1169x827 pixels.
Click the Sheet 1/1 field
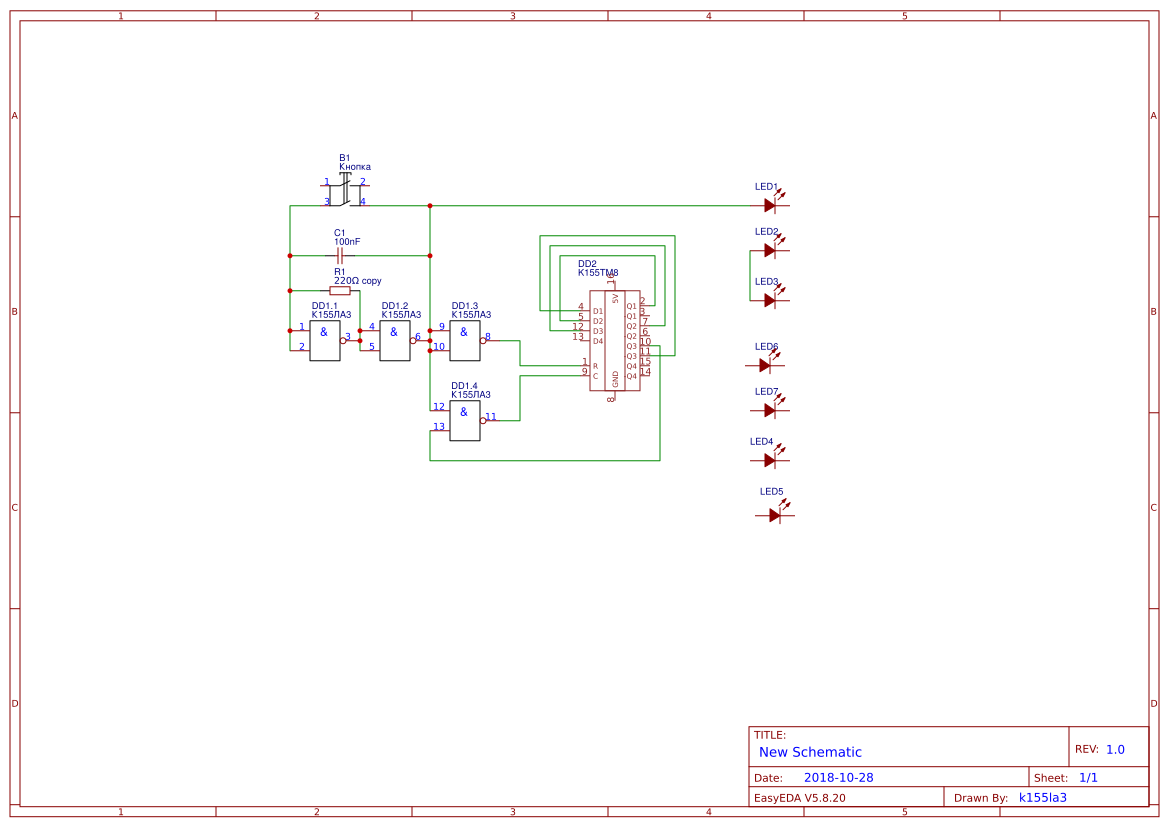(x=1088, y=778)
